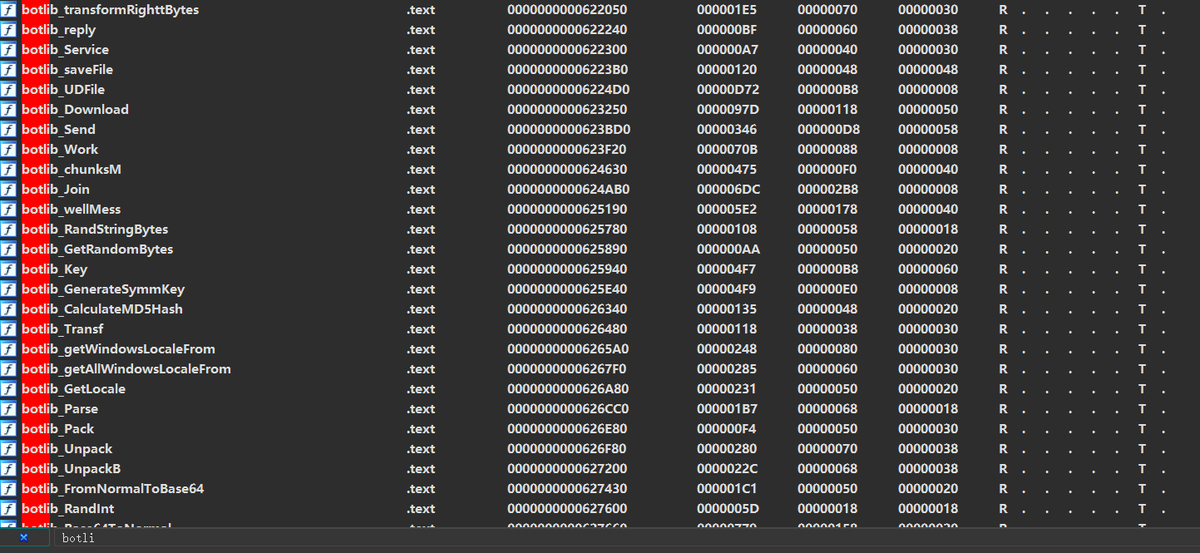Viewport: 1200px width, 553px height.
Task: Click address 0000000000622240
Action: 567,29
